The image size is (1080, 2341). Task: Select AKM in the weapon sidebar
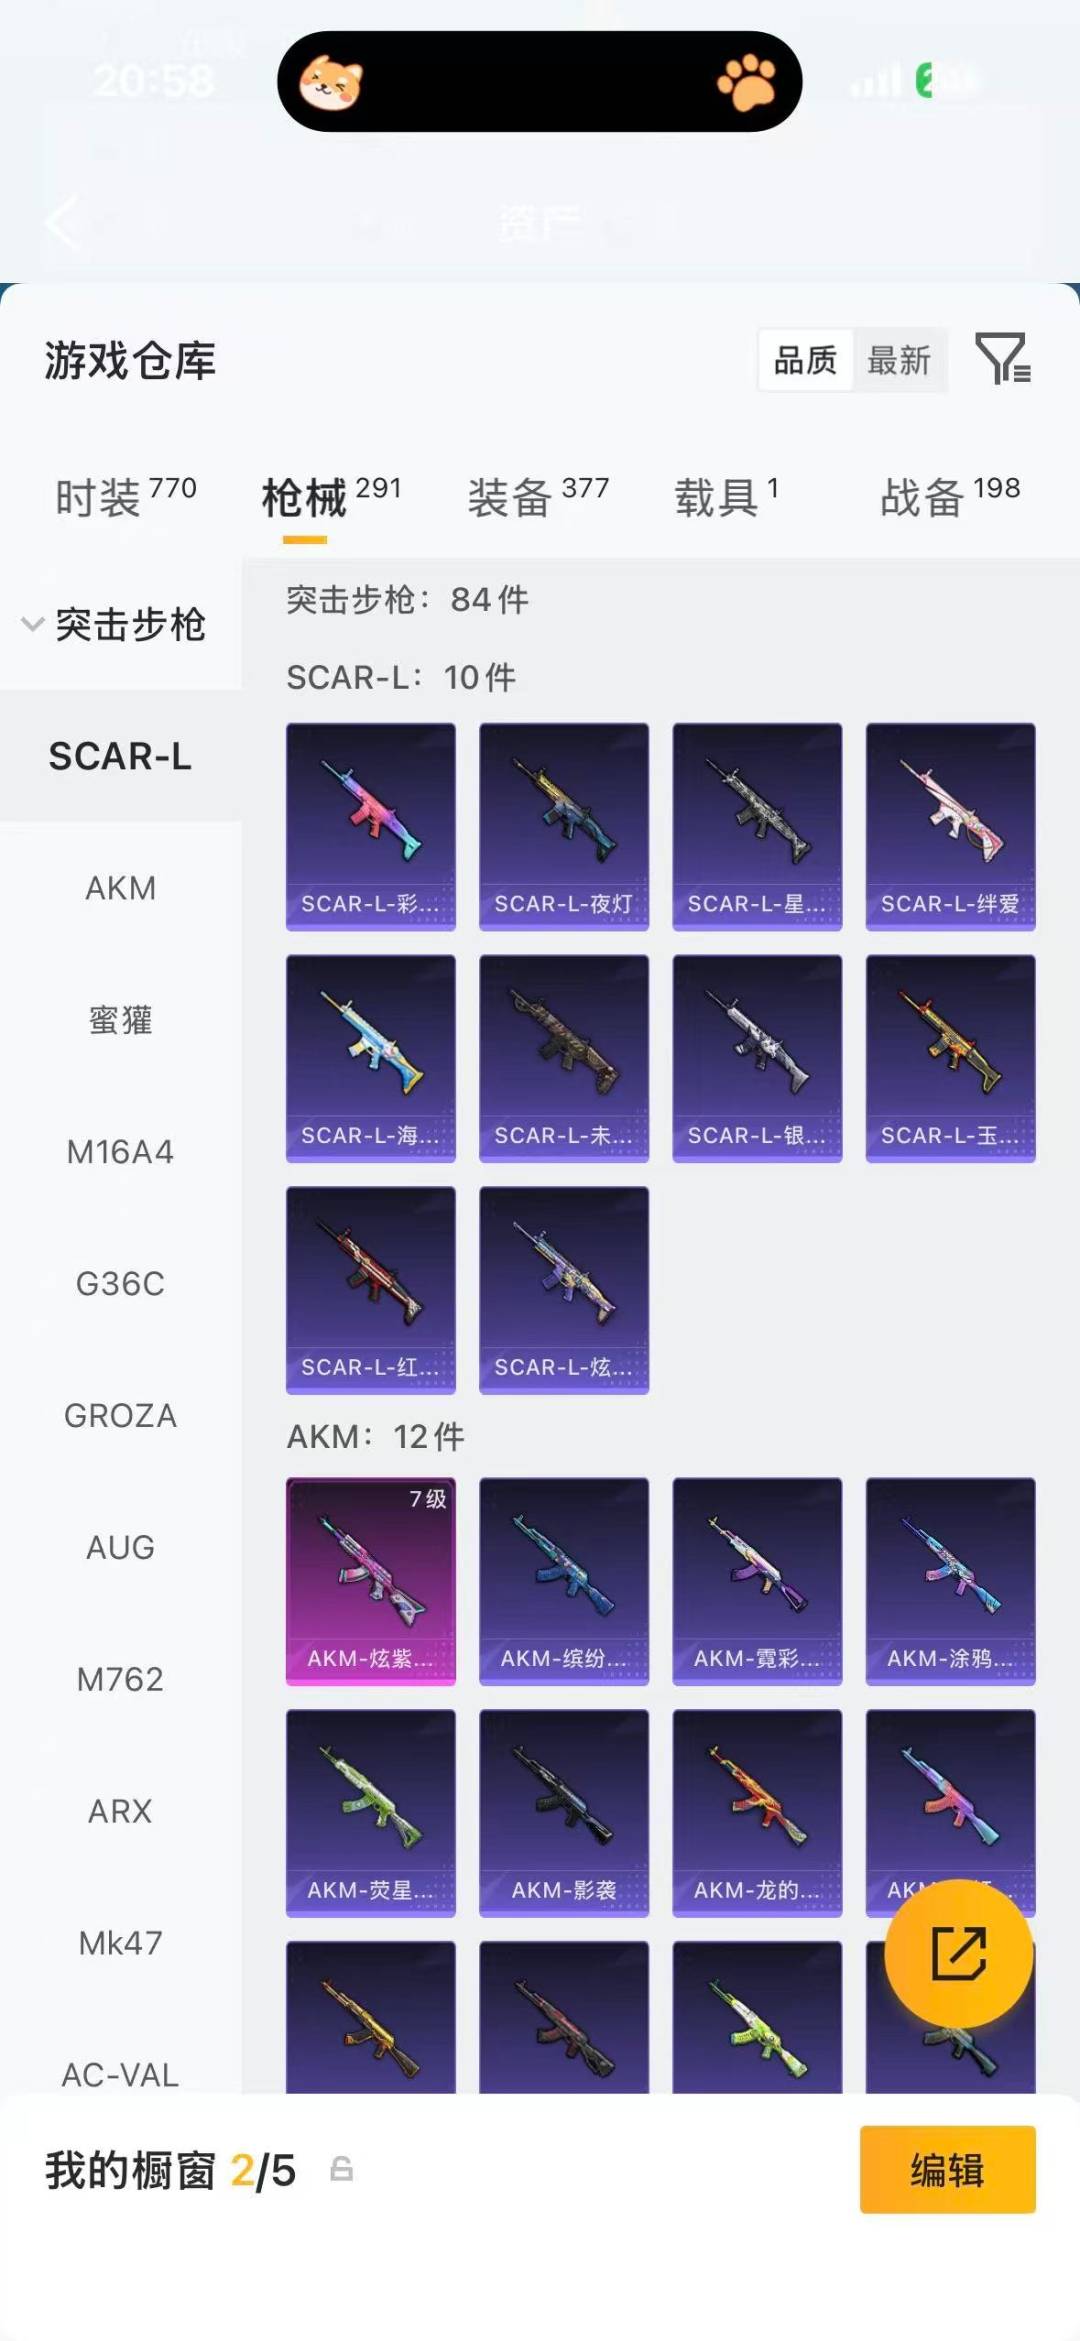[x=121, y=888]
